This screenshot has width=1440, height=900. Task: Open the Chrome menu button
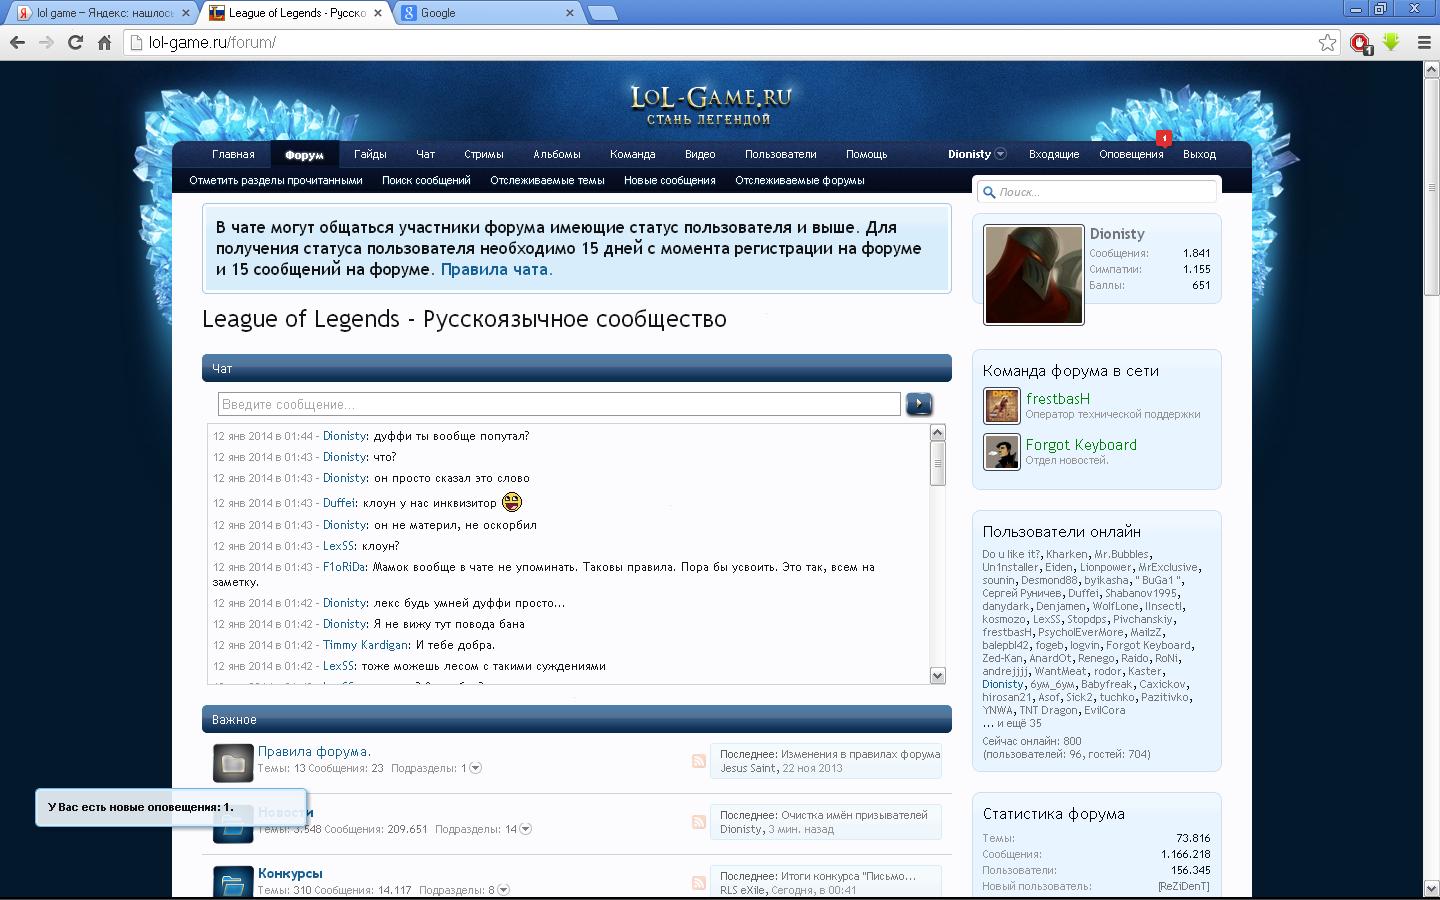pyautogui.click(x=1424, y=42)
